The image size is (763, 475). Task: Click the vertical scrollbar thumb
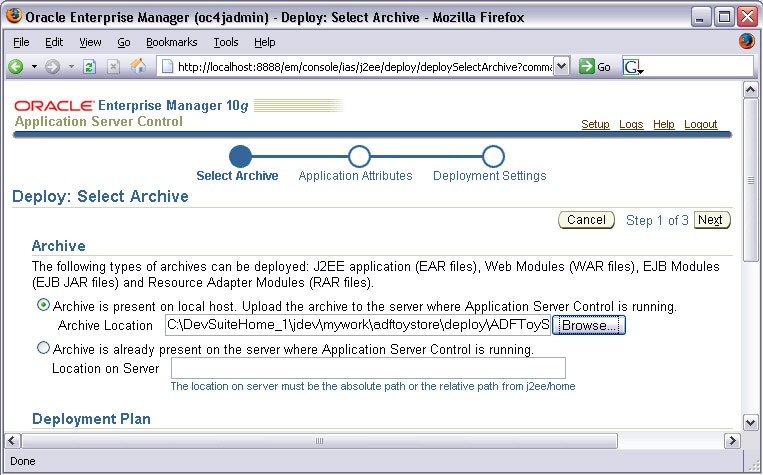coord(750,181)
